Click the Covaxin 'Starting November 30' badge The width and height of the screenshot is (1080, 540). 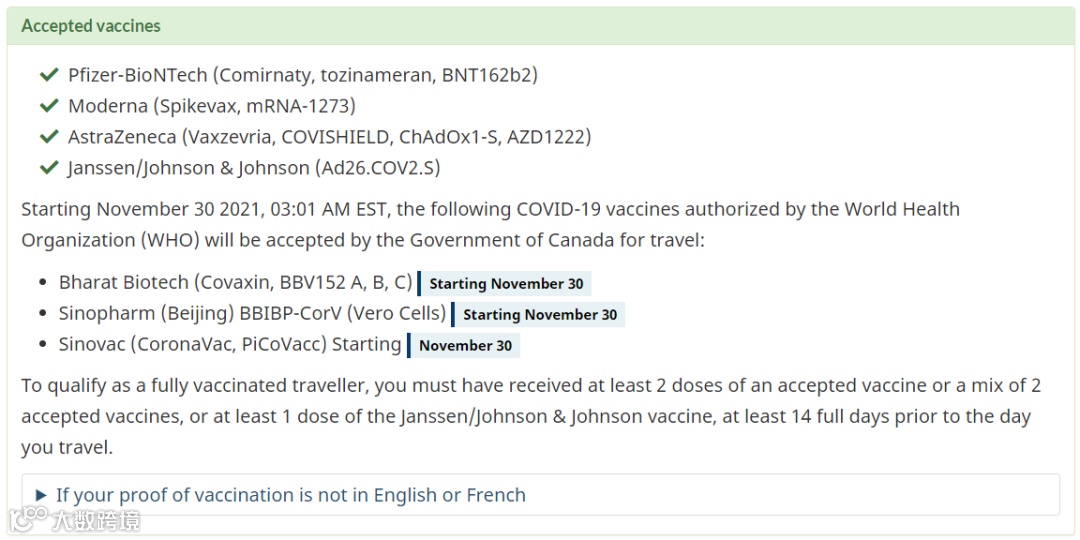pyautogui.click(x=505, y=284)
